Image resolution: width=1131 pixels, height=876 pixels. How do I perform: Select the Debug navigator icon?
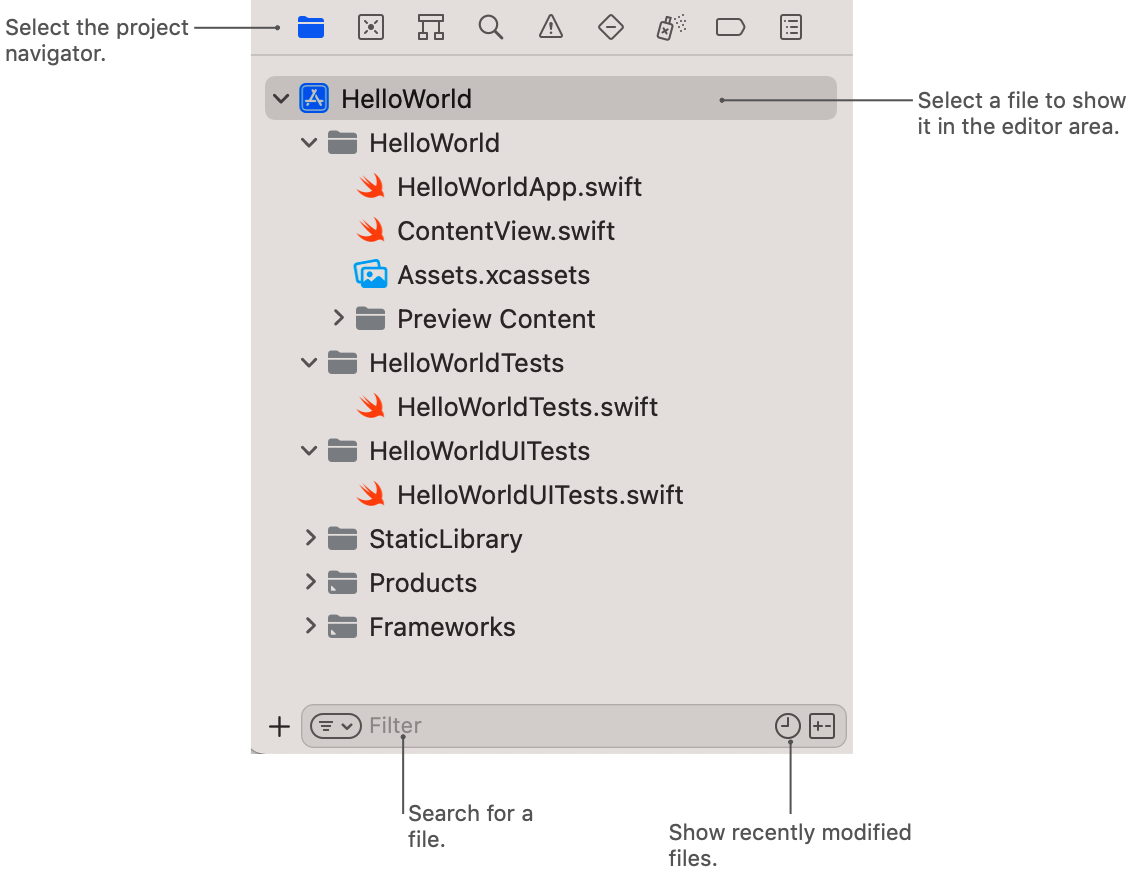click(x=671, y=27)
